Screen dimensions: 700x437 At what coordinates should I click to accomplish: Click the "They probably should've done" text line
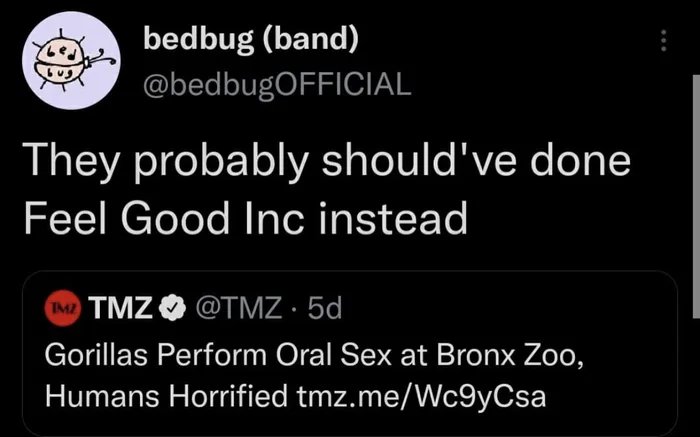329,160
